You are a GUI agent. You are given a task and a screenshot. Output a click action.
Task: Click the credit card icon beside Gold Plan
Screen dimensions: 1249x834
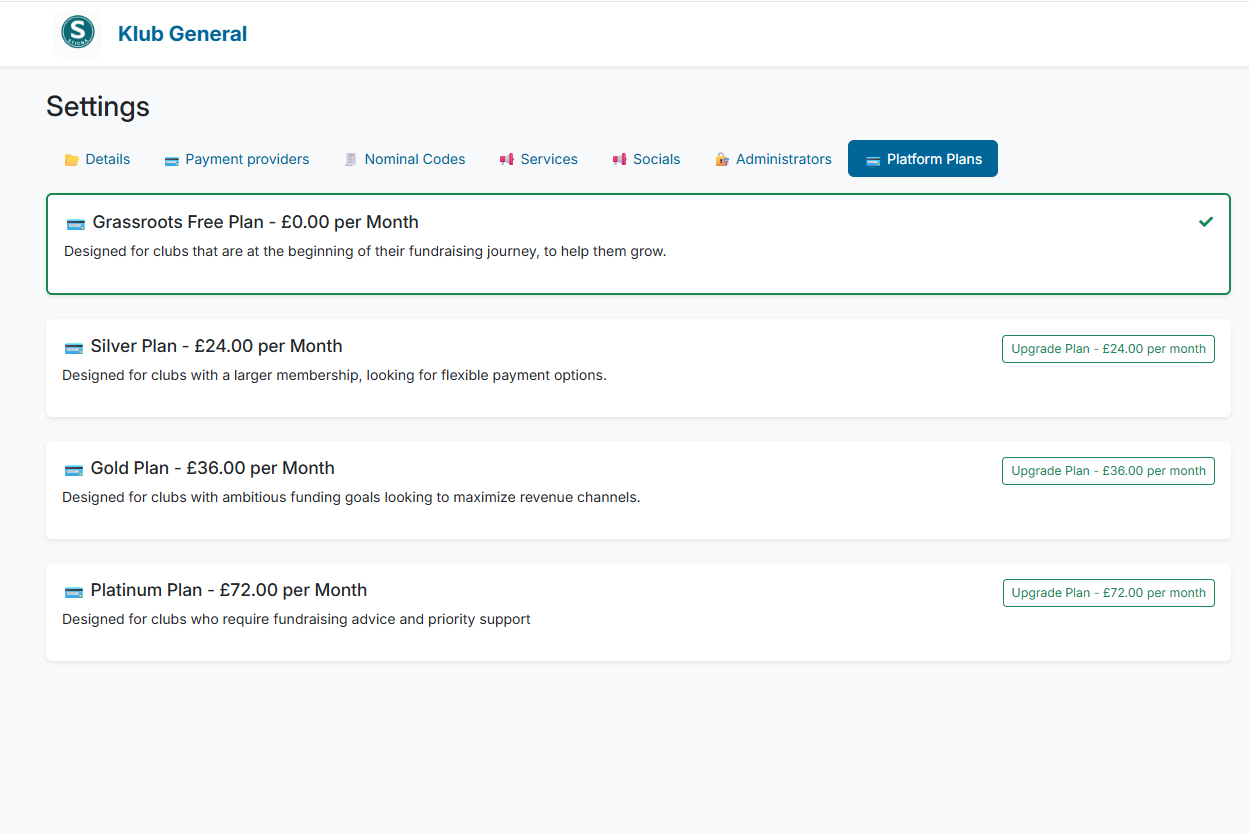[74, 469]
